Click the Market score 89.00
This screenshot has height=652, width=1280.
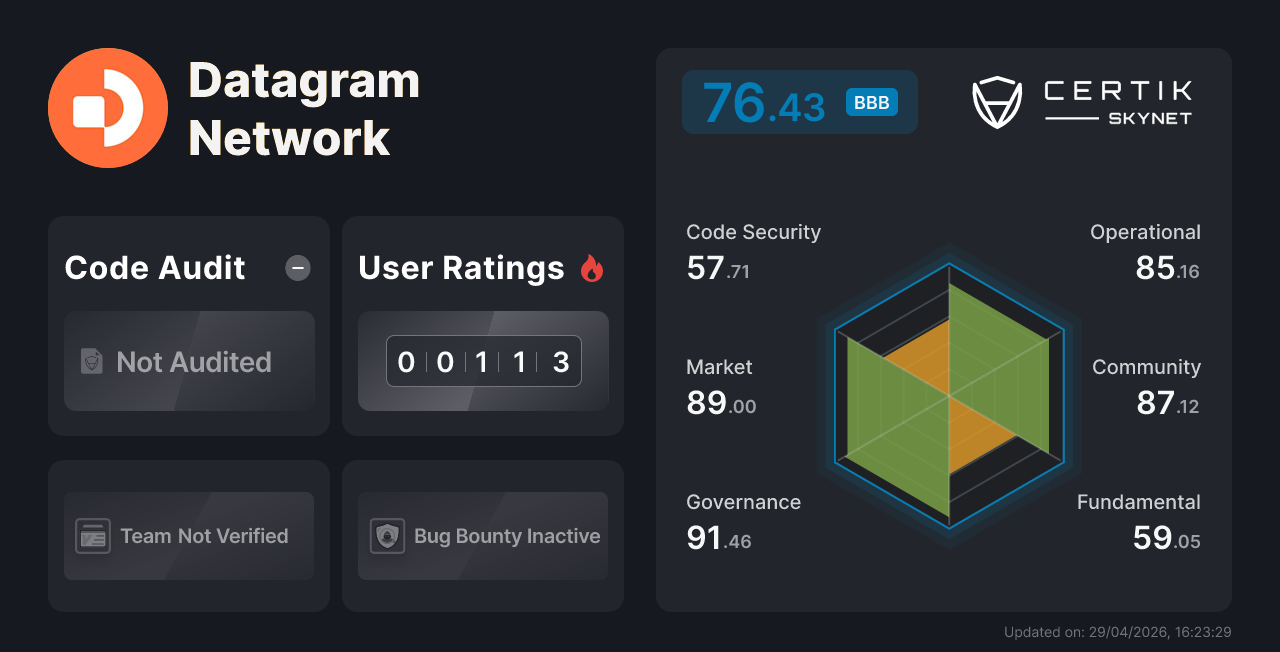point(720,404)
